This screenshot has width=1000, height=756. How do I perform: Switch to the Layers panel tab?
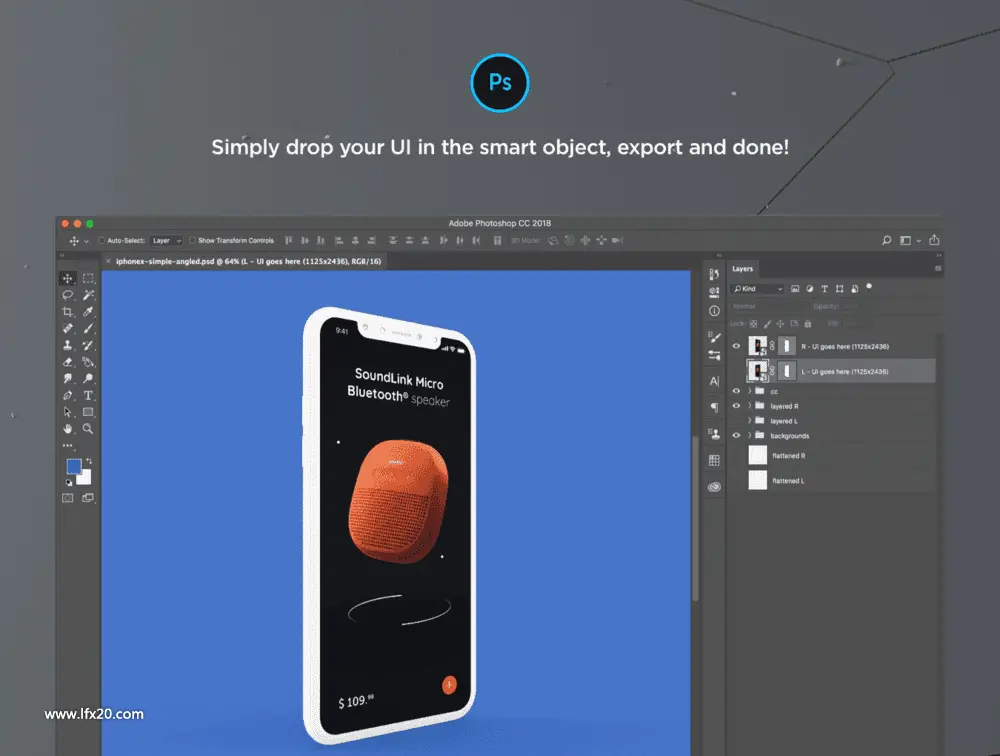[x=742, y=269]
